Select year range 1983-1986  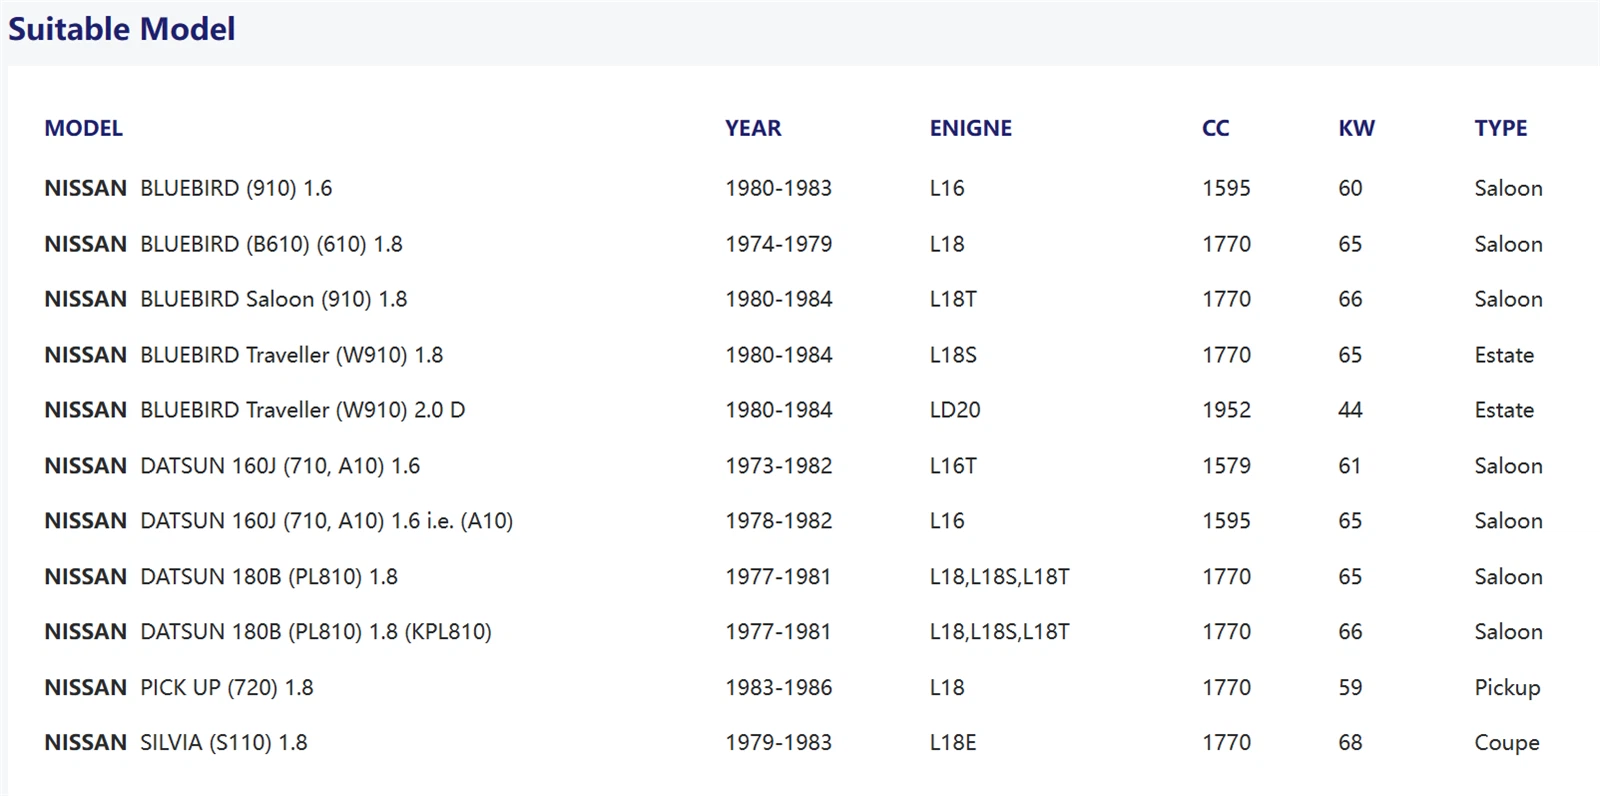pos(778,688)
